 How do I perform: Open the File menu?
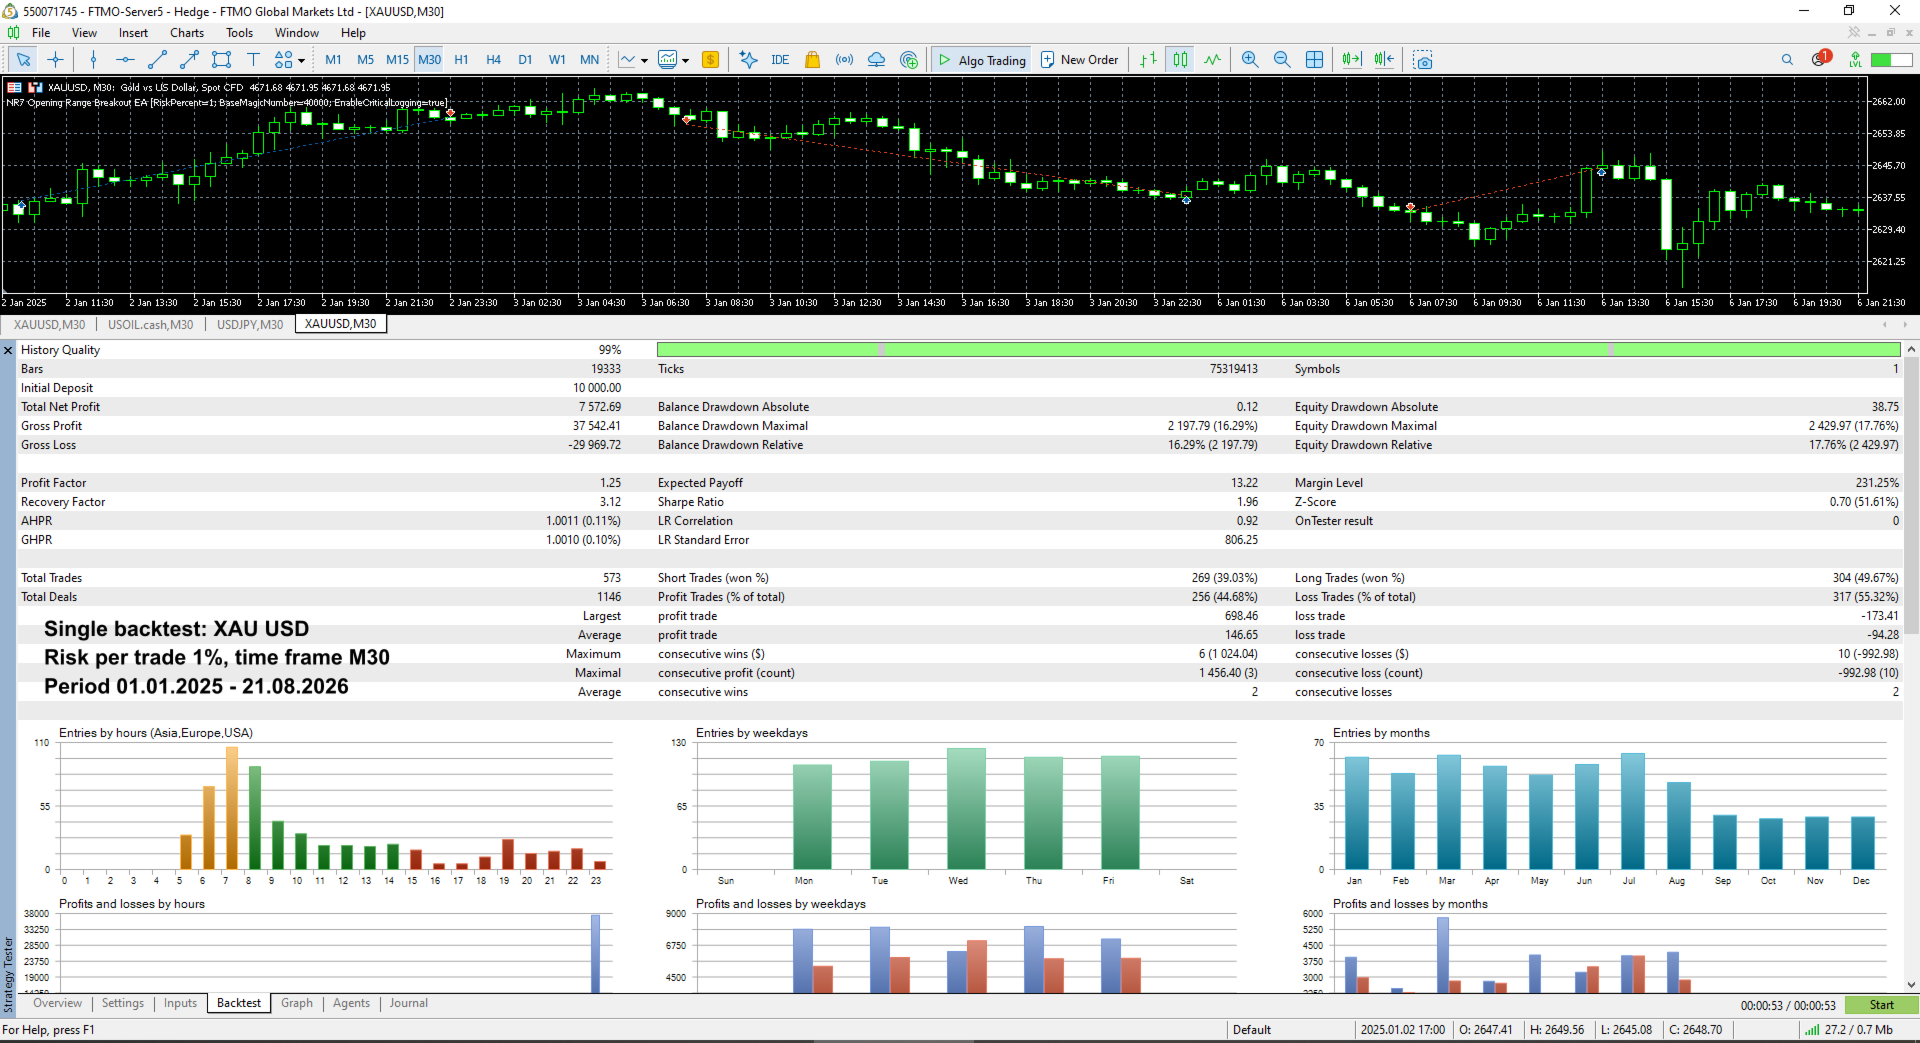tap(41, 33)
